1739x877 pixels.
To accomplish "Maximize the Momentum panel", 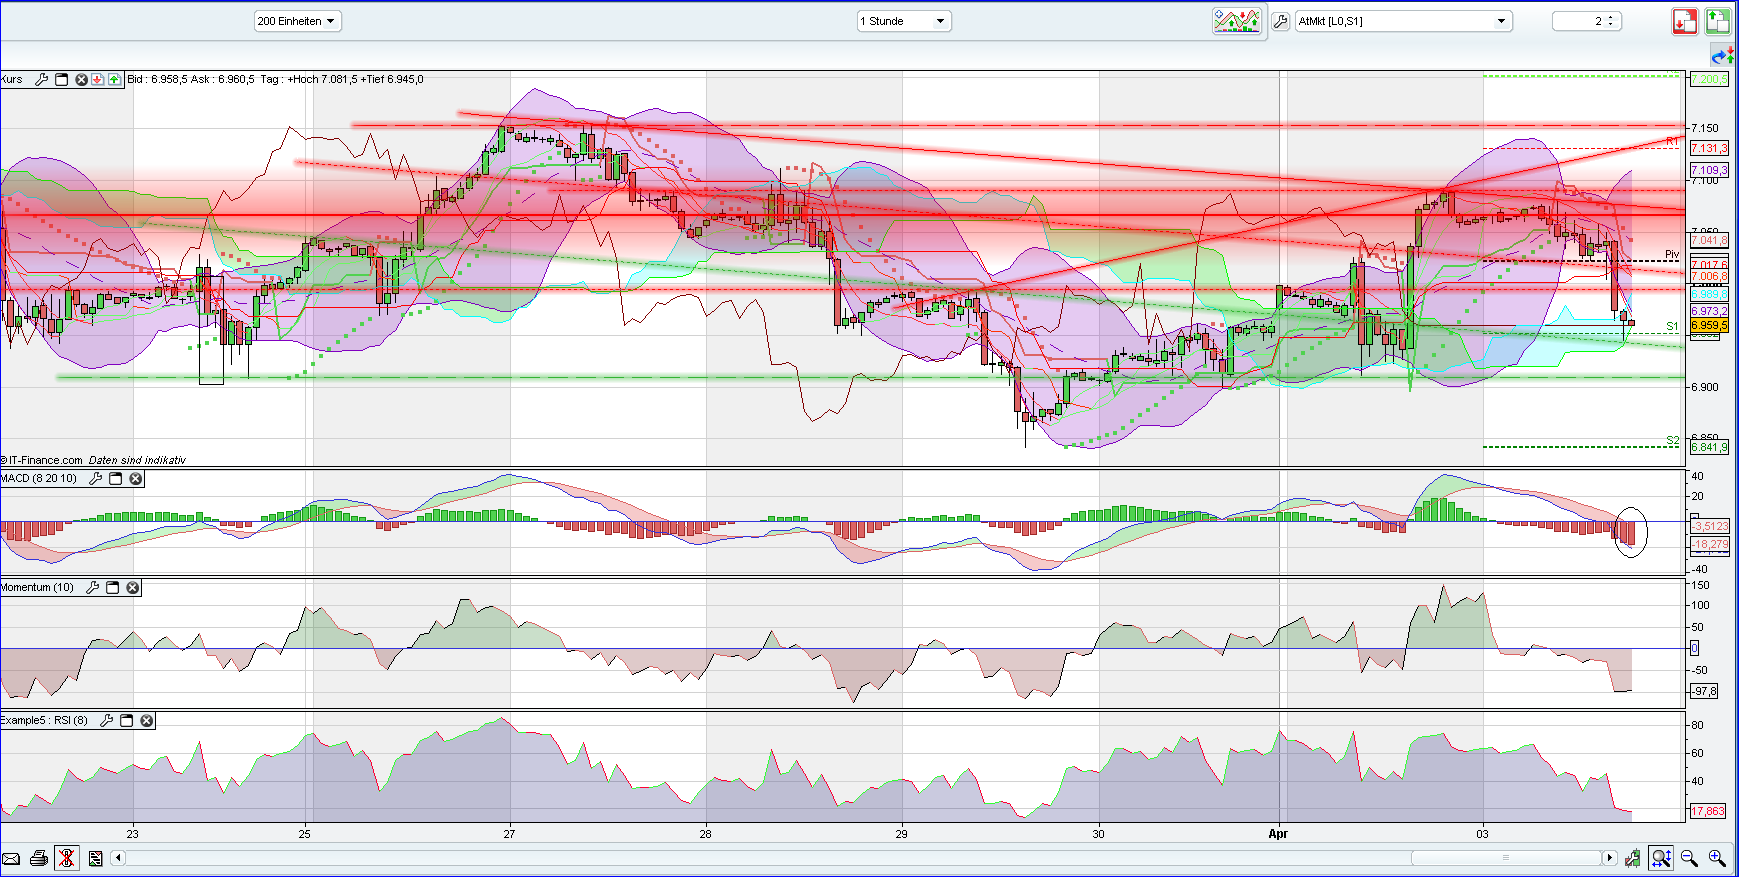I will coord(112,588).
